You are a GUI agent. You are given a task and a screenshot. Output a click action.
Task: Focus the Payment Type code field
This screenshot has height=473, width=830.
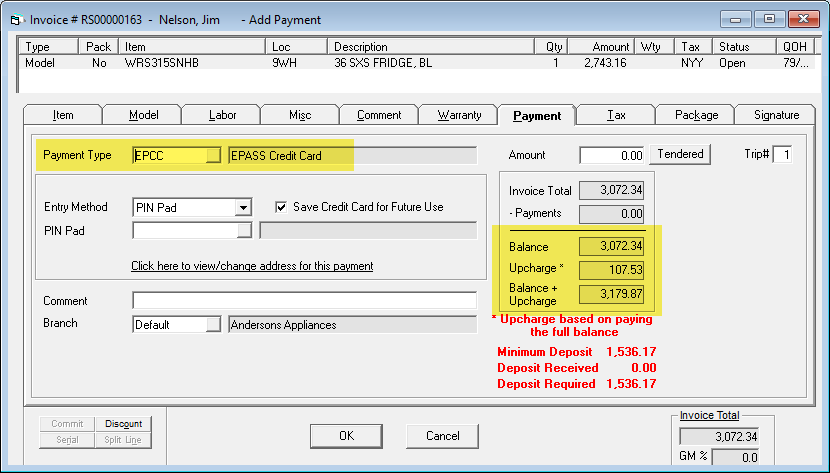pyautogui.click(x=169, y=155)
